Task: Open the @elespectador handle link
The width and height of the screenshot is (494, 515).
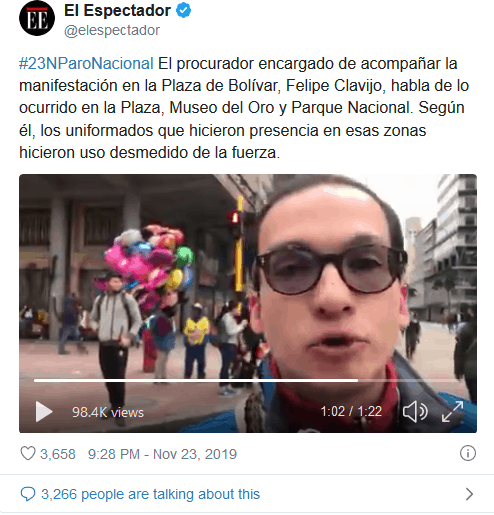Action: [x=112, y=30]
